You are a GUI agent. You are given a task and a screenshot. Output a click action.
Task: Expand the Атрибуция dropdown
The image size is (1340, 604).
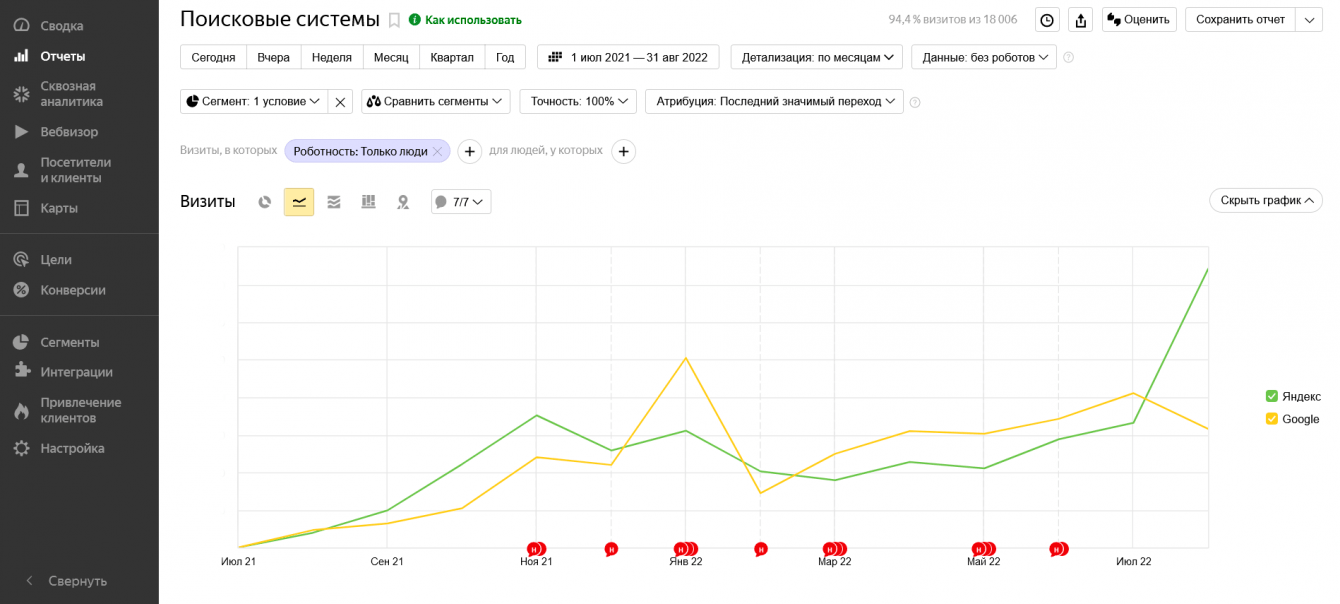click(774, 101)
